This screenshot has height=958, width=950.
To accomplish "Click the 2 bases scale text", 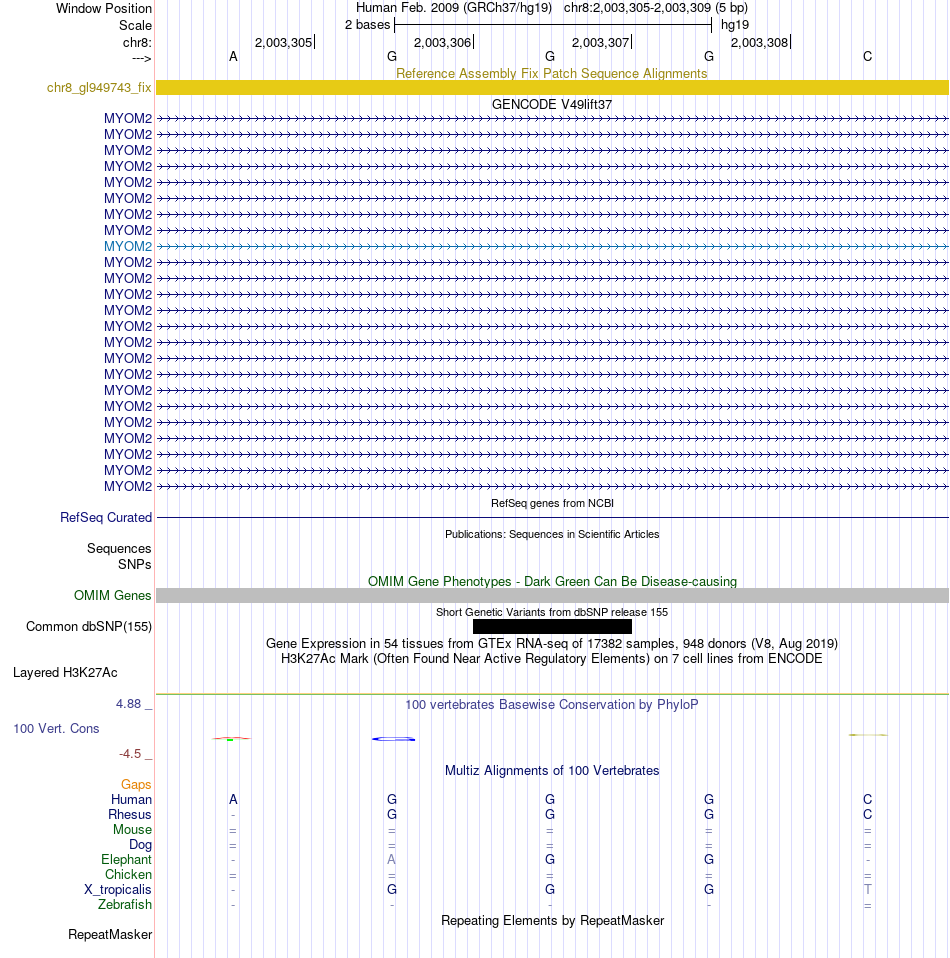I will pyautogui.click(x=367, y=25).
